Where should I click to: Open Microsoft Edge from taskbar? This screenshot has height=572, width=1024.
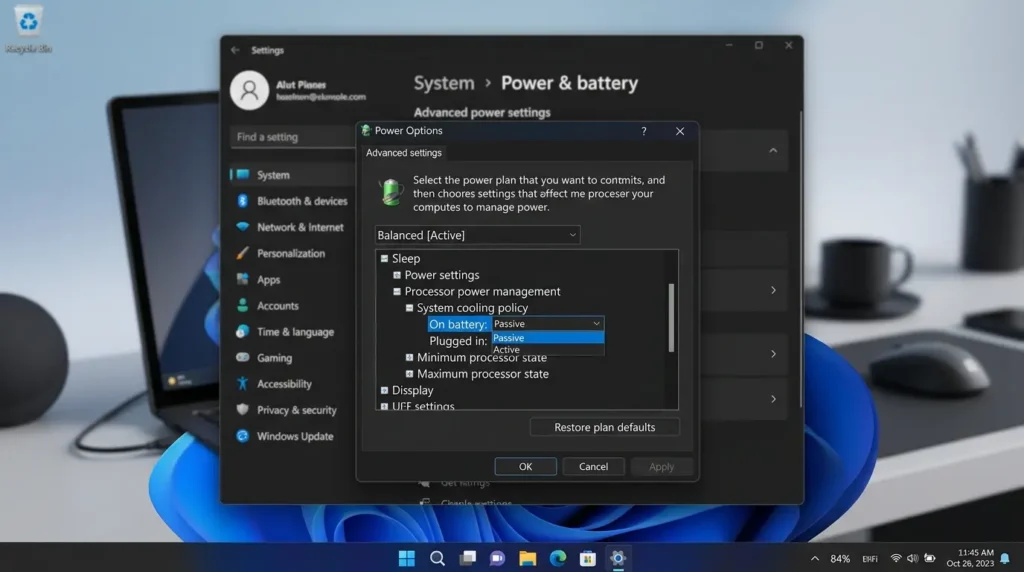coord(558,558)
